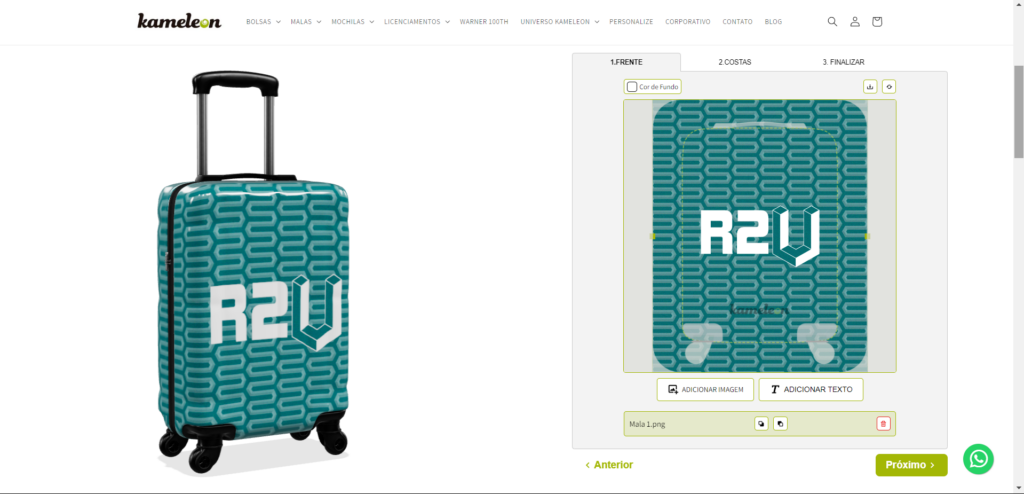Viewport: 1024px width, 494px height.
Task: Expand the Mochilas dropdown menu
Action: 353,22
